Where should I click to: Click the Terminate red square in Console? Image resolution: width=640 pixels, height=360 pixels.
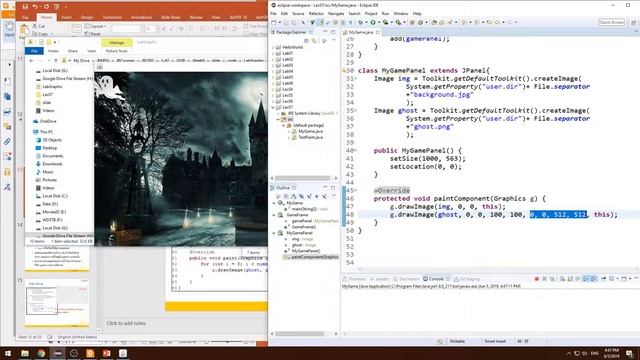(537, 279)
